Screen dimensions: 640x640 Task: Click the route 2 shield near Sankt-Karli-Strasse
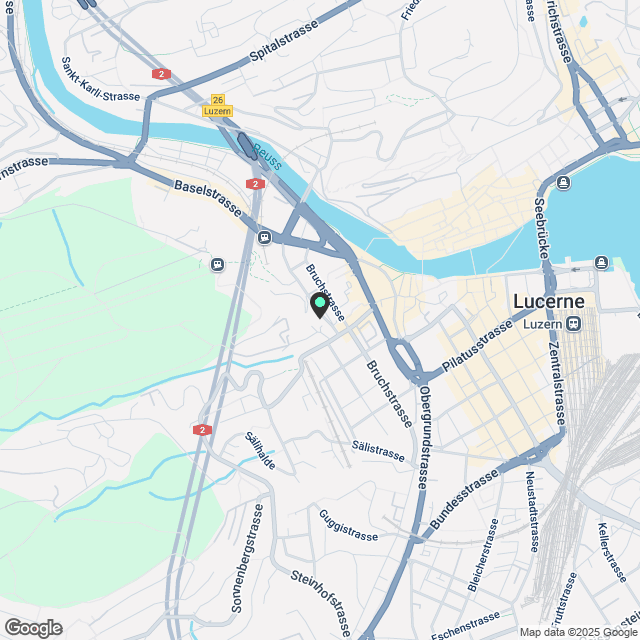tap(161, 74)
